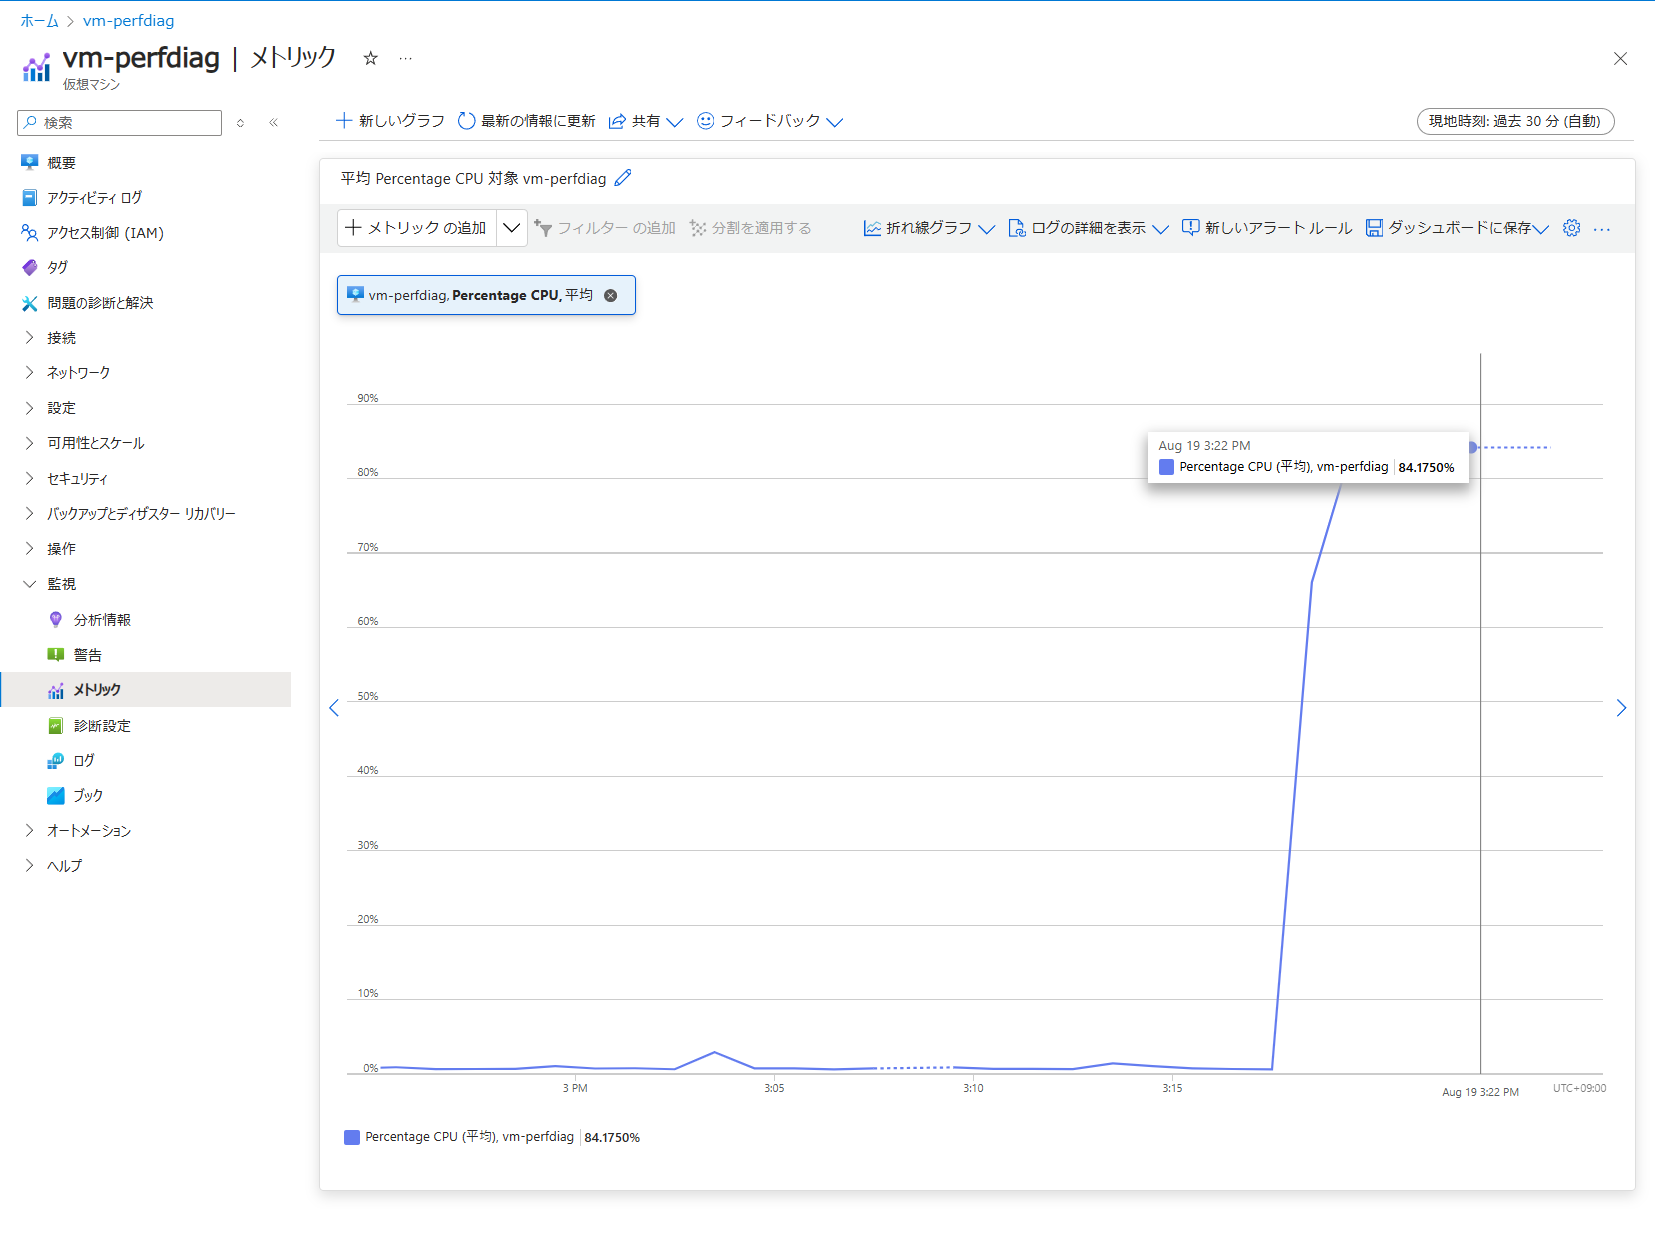1655x1250 pixels.
Task: Refresh metrics with 最新の情報に更新
Action: tap(526, 121)
